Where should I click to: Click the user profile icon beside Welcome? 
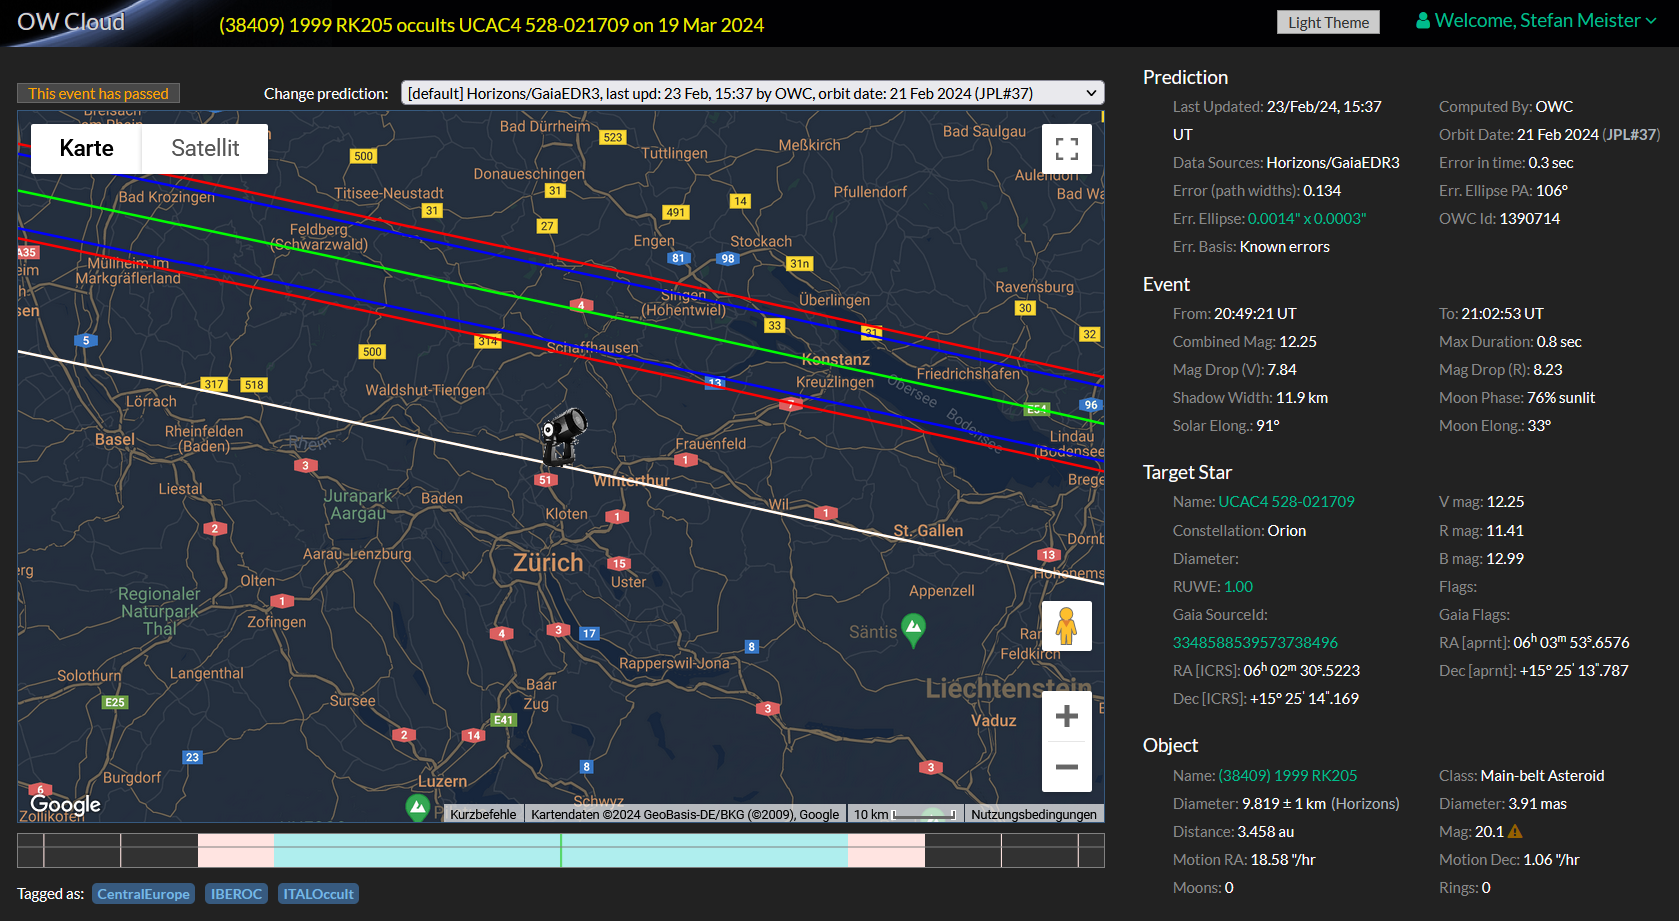(x=1422, y=21)
